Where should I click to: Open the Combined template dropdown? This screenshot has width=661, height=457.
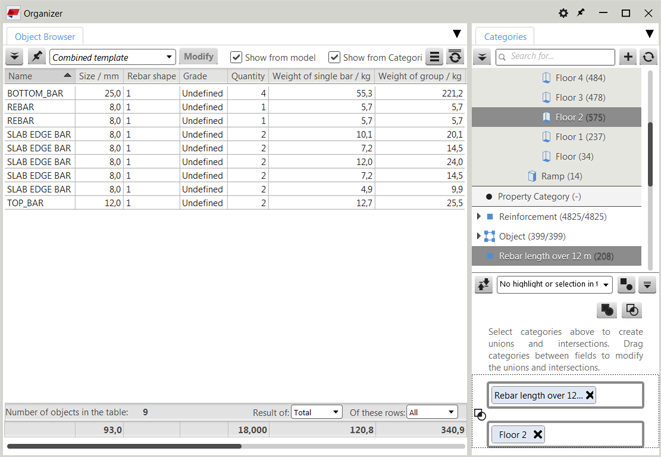pyautogui.click(x=112, y=57)
